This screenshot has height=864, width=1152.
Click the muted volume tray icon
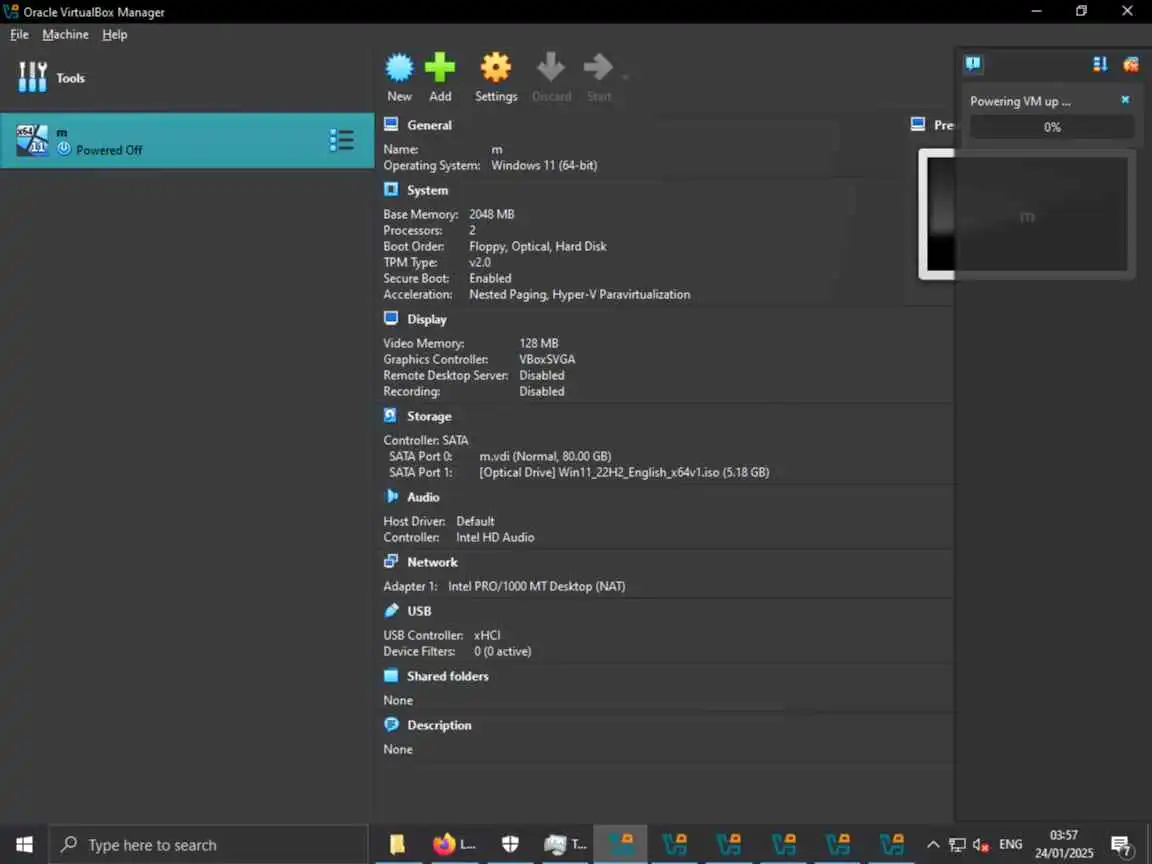point(980,845)
